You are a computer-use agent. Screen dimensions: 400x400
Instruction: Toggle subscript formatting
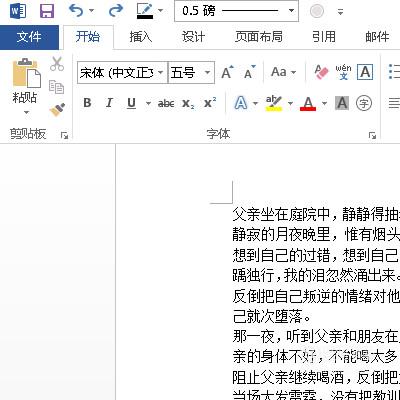(x=188, y=104)
